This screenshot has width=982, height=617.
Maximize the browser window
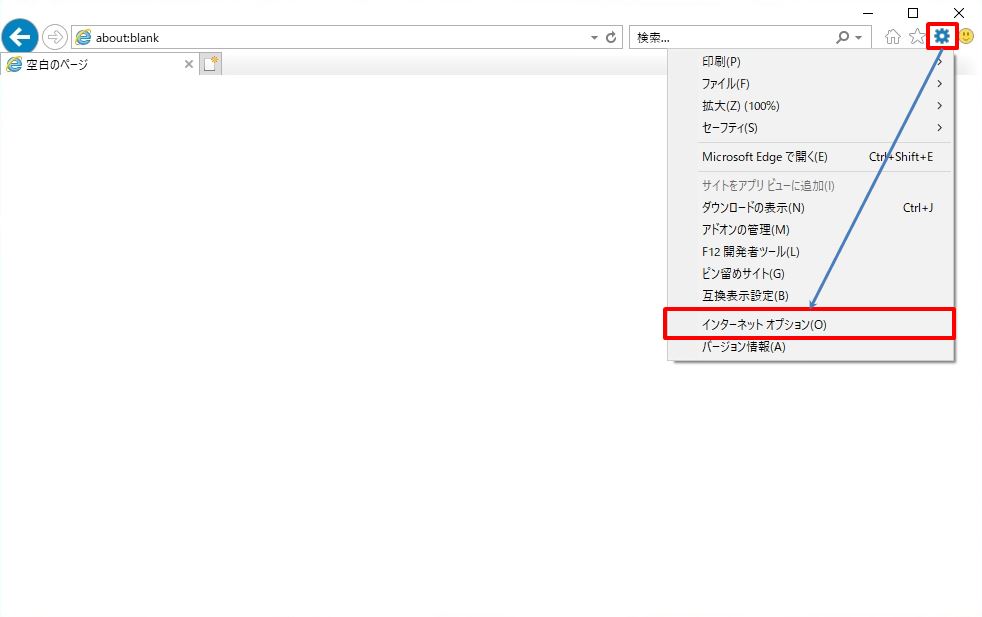(913, 13)
